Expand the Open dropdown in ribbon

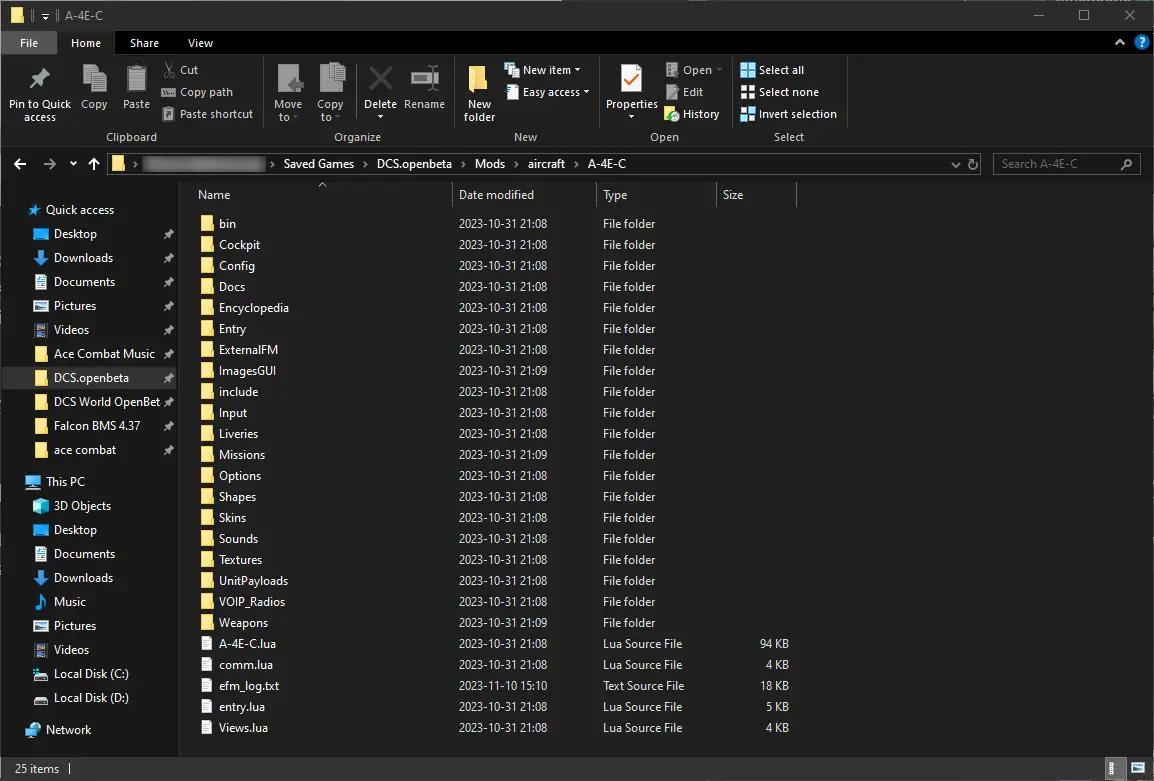point(719,70)
